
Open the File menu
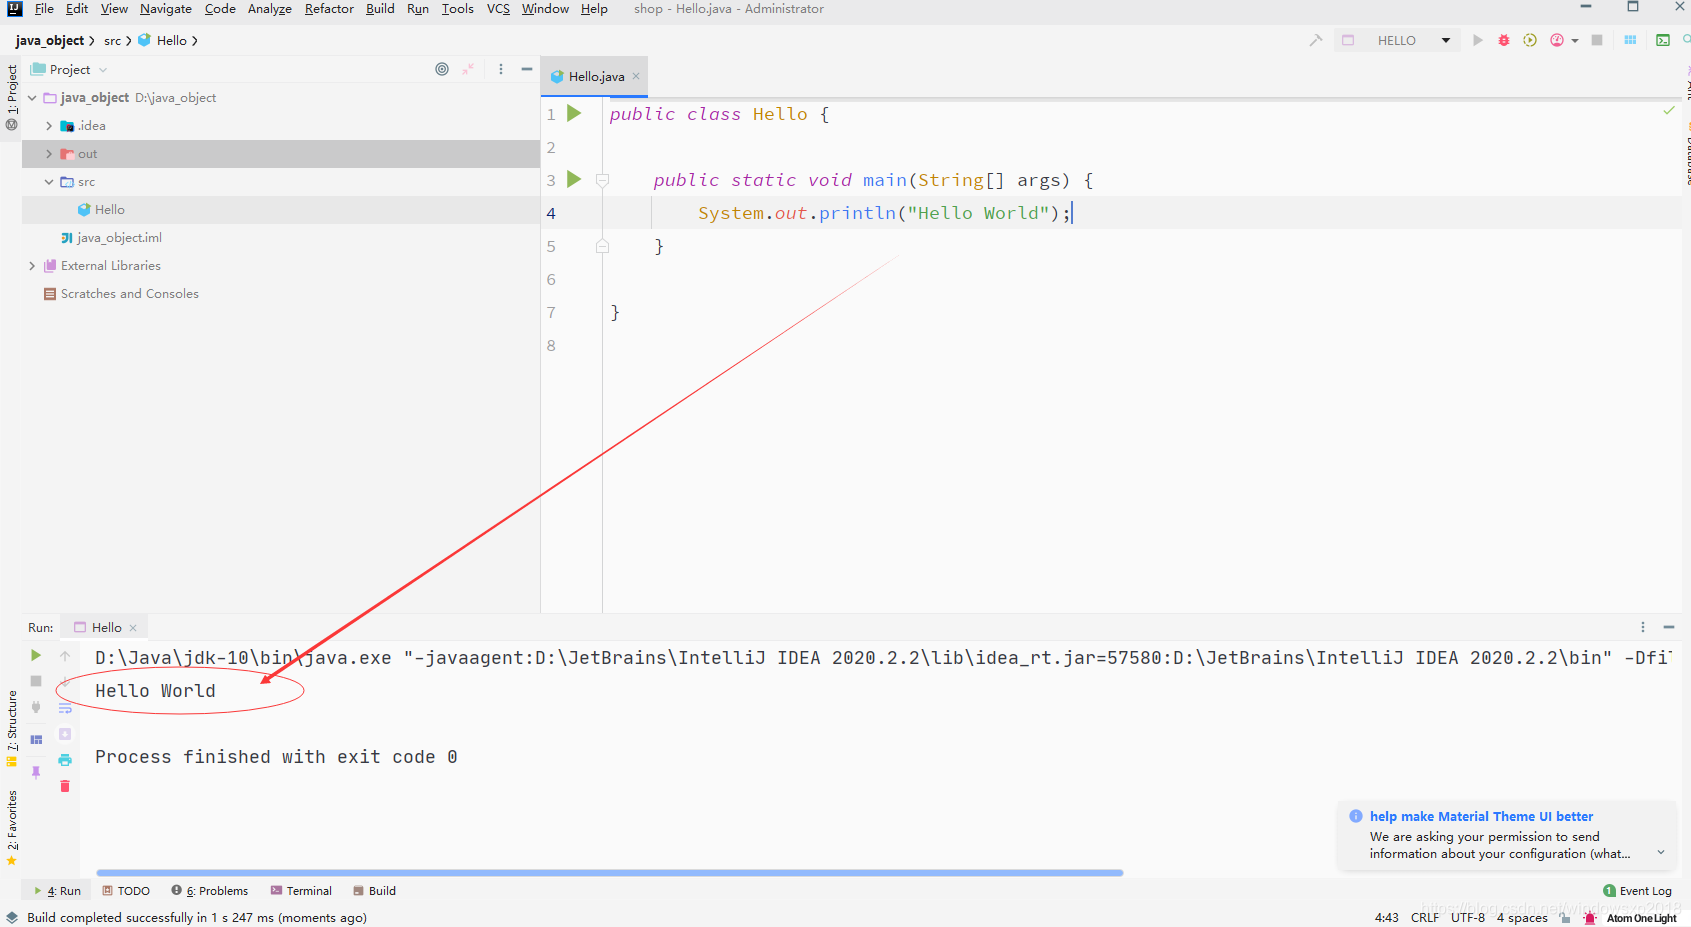pyautogui.click(x=44, y=9)
